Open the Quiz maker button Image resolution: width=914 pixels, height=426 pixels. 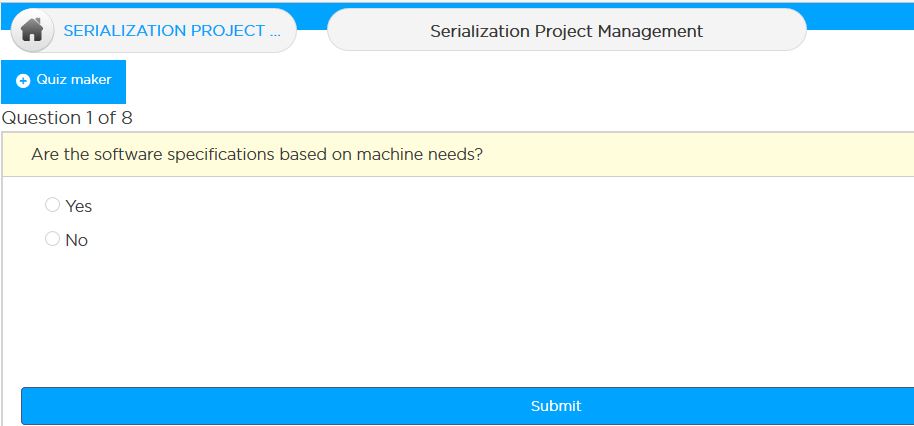pyautogui.click(x=64, y=82)
